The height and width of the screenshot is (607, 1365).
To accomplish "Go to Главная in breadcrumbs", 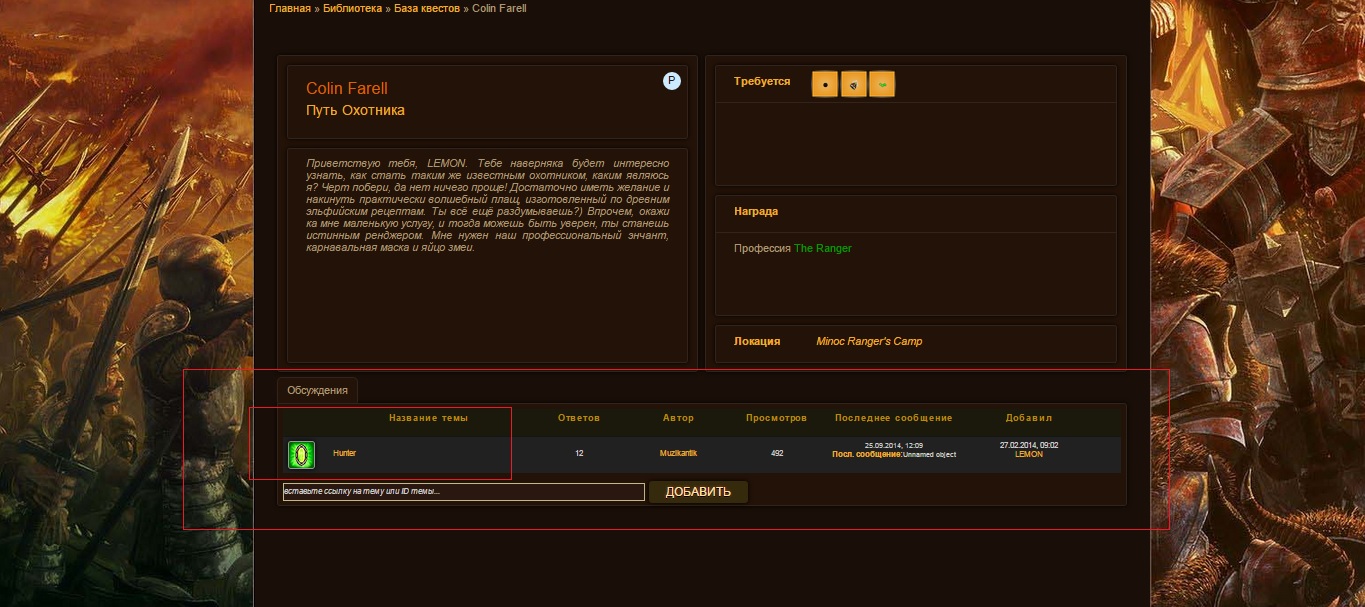I will coord(290,8).
